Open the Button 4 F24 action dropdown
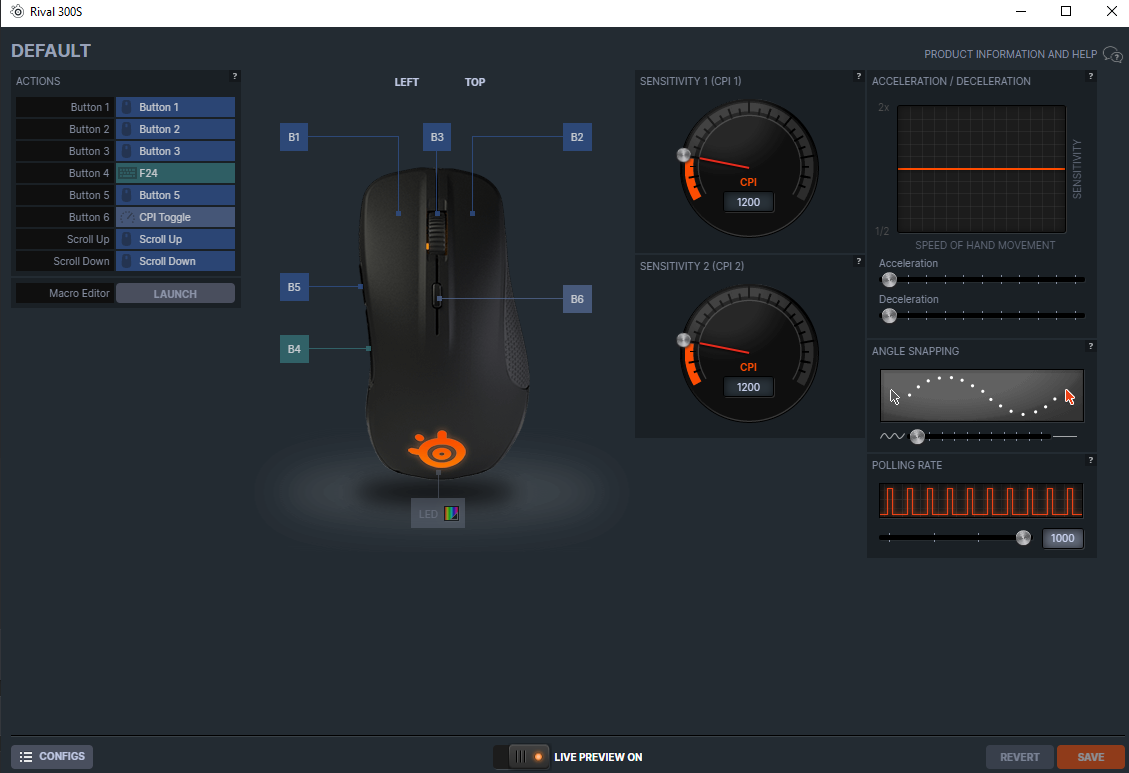This screenshot has width=1129, height=773. click(175, 173)
